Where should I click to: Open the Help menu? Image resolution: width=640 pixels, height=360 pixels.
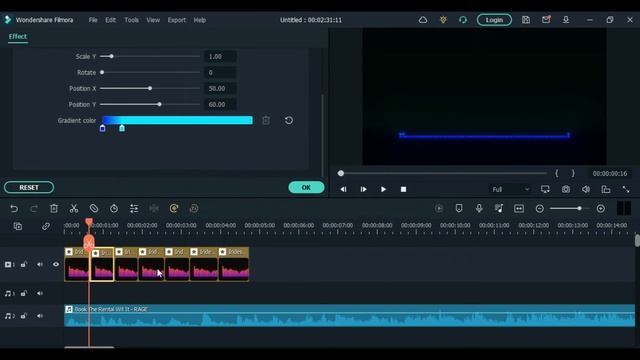click(200, 20)
